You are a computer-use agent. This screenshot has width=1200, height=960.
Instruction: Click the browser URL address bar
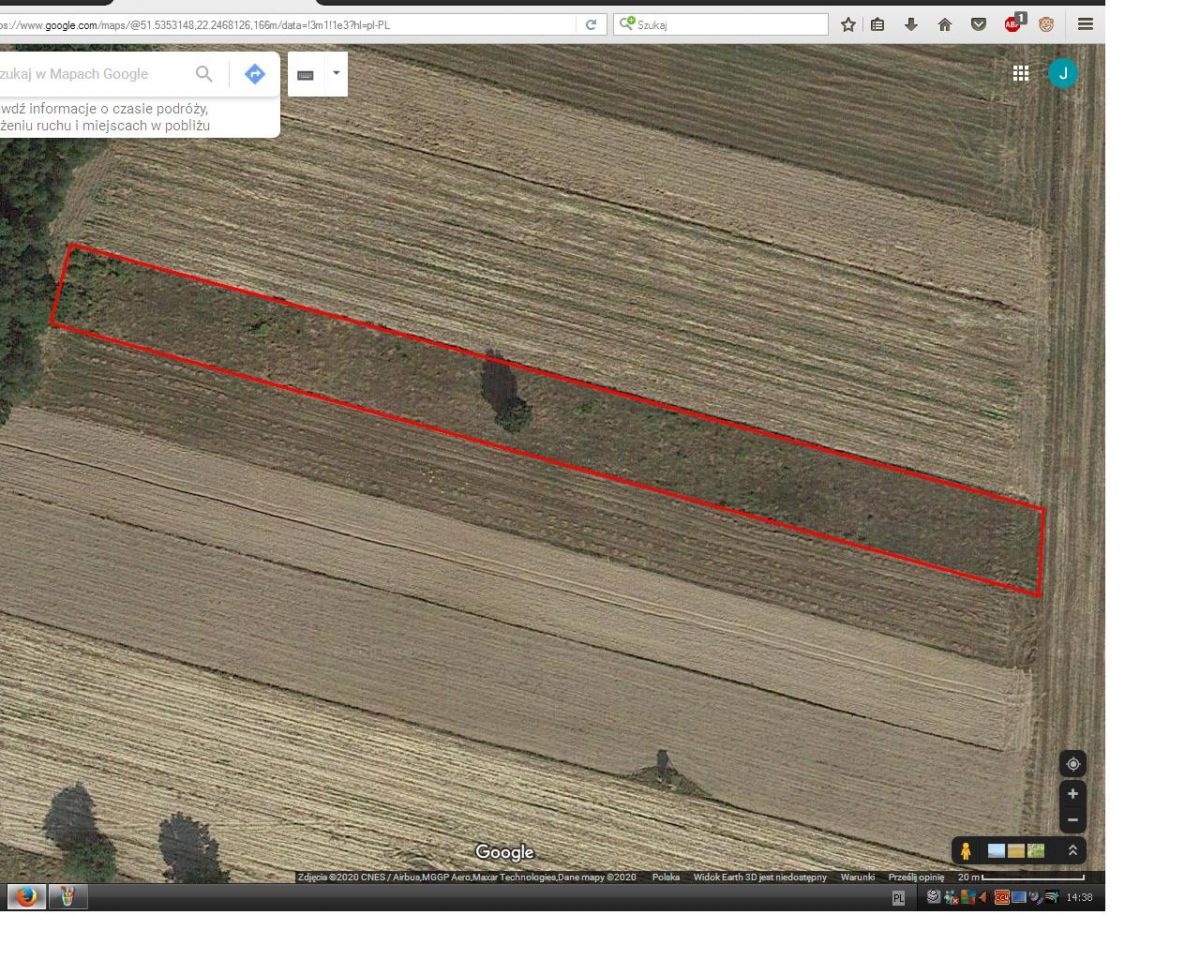[290, 25]
